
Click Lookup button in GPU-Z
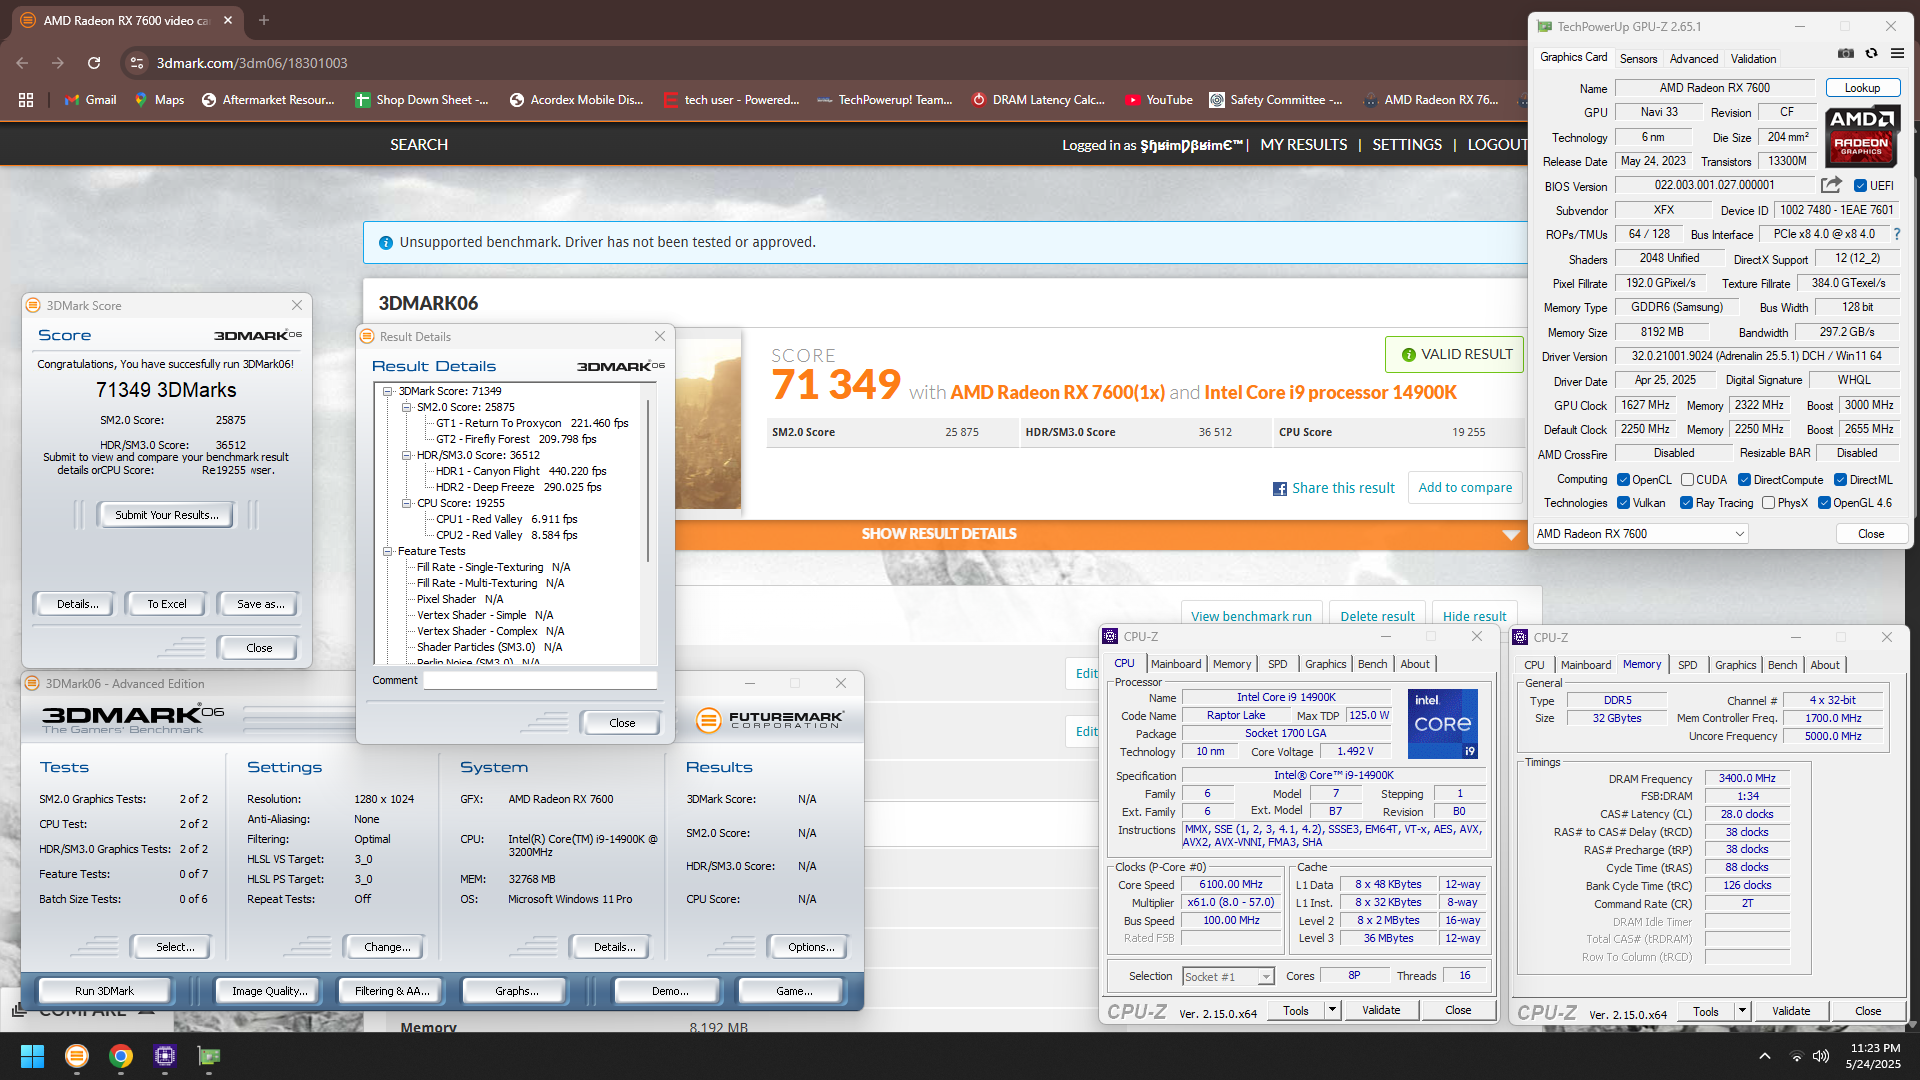1862,88
